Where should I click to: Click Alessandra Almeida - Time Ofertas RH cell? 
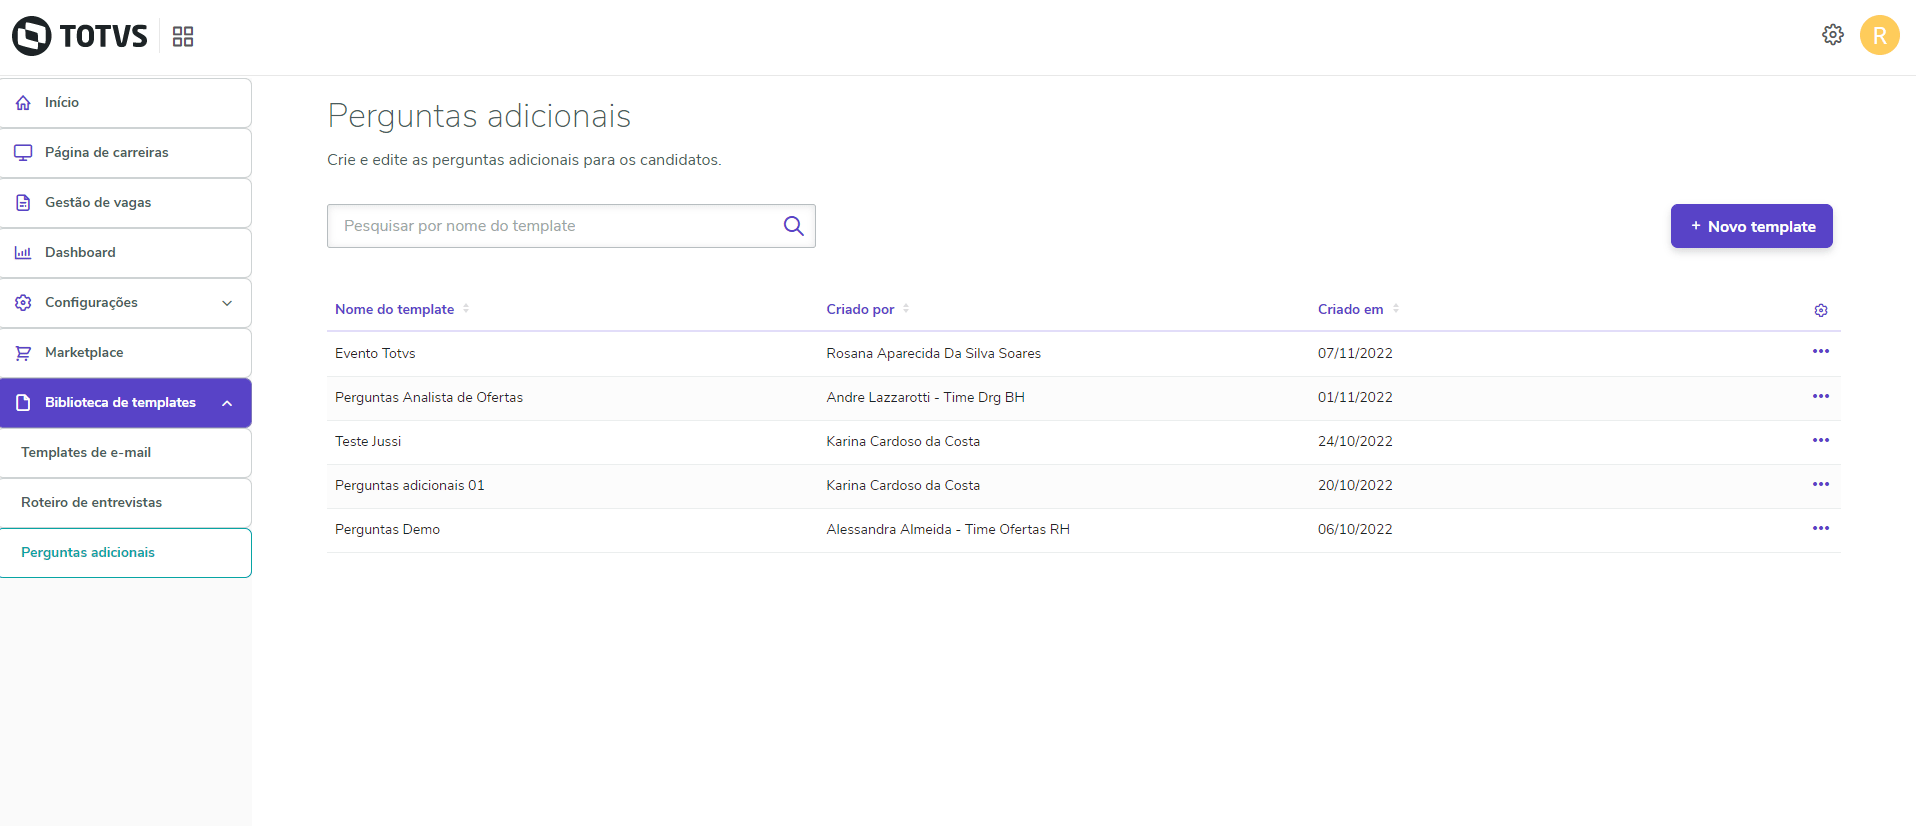[x=948, y=530]
